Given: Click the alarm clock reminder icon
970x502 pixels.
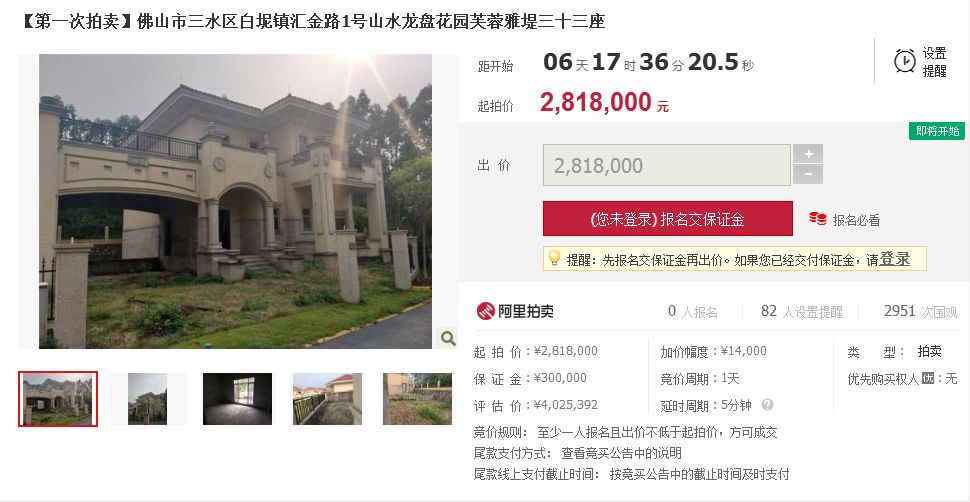Looking at the screenshot, I should (904, 61).
